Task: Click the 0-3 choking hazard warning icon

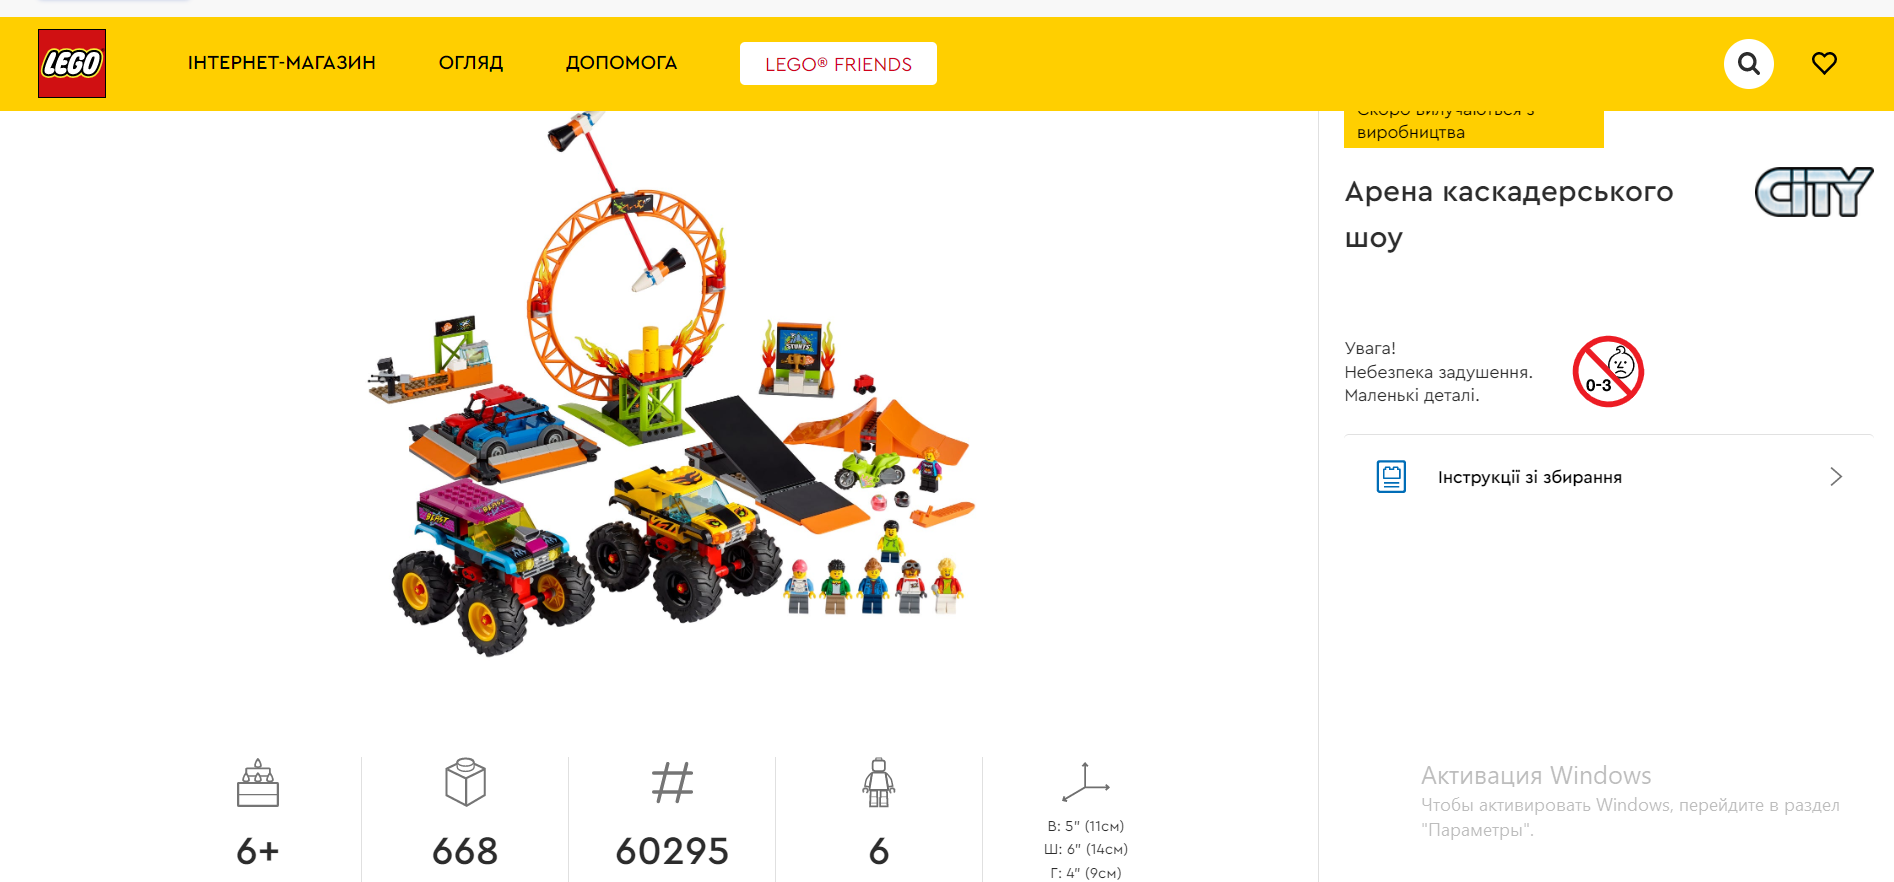Action: (x=1608, y=371)
